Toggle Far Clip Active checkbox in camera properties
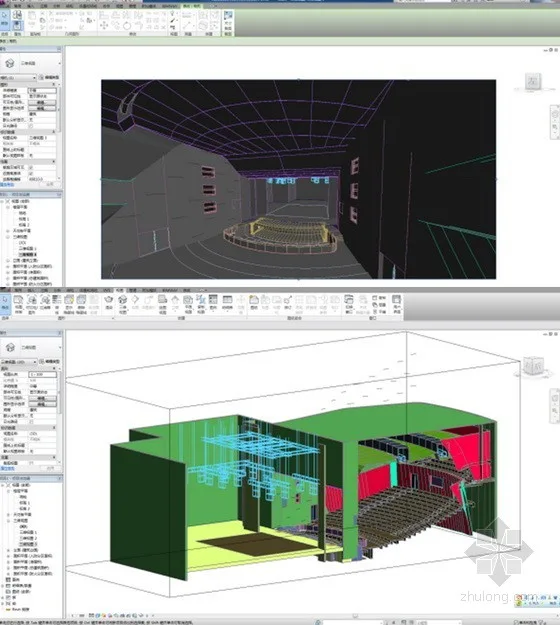Screen dimensions: 560x625 point(31,173)
